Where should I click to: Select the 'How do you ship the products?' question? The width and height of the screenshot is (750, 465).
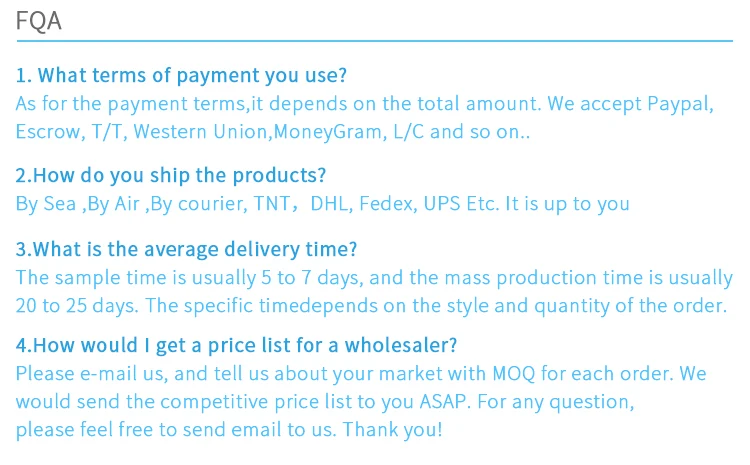tap(171, 176)
